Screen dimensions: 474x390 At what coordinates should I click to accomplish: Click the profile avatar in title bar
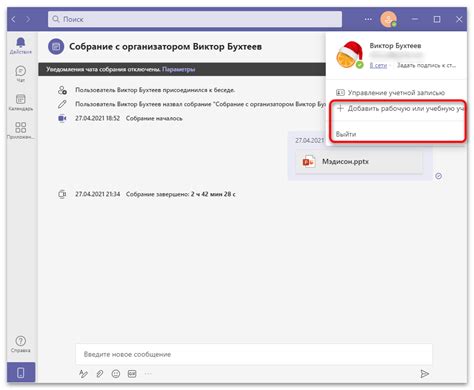(388, 19)
